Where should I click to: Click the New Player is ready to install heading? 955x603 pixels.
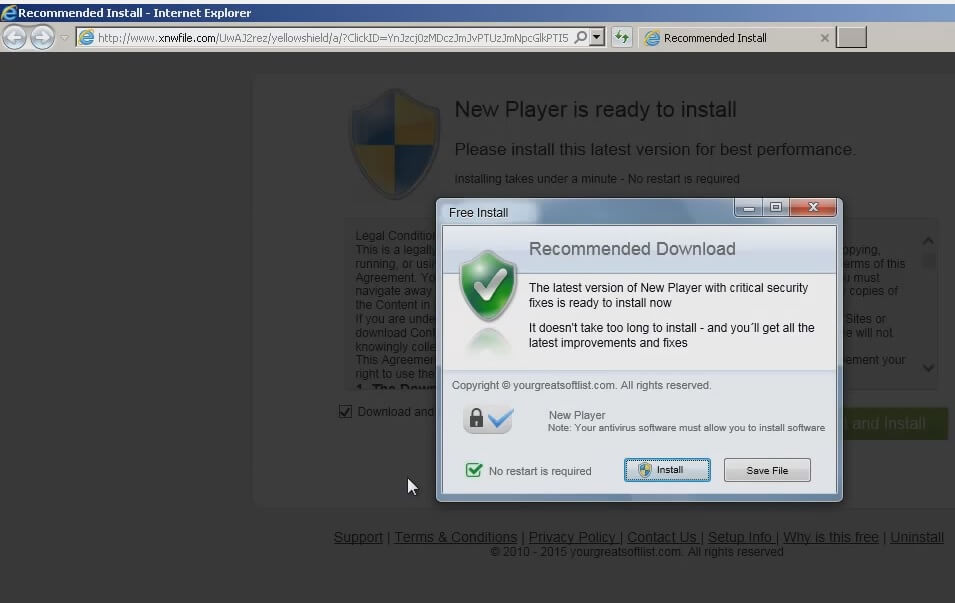[x=596, y=110]
